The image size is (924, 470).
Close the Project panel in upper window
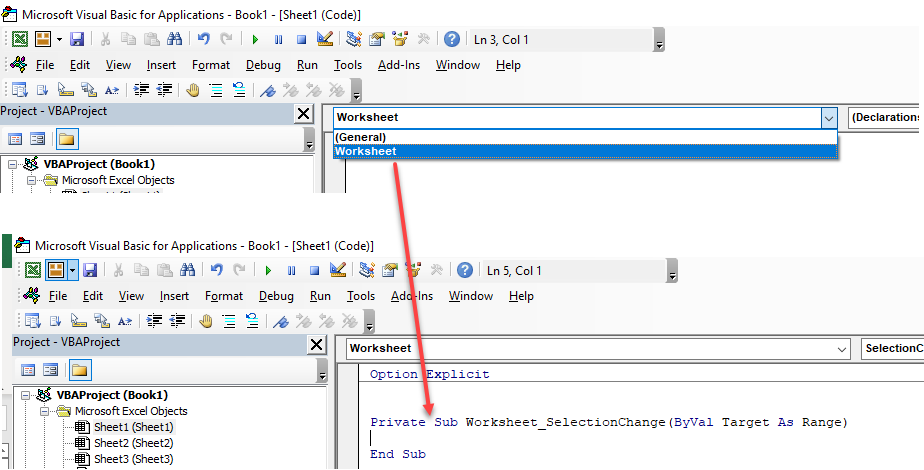coord(303,114)
